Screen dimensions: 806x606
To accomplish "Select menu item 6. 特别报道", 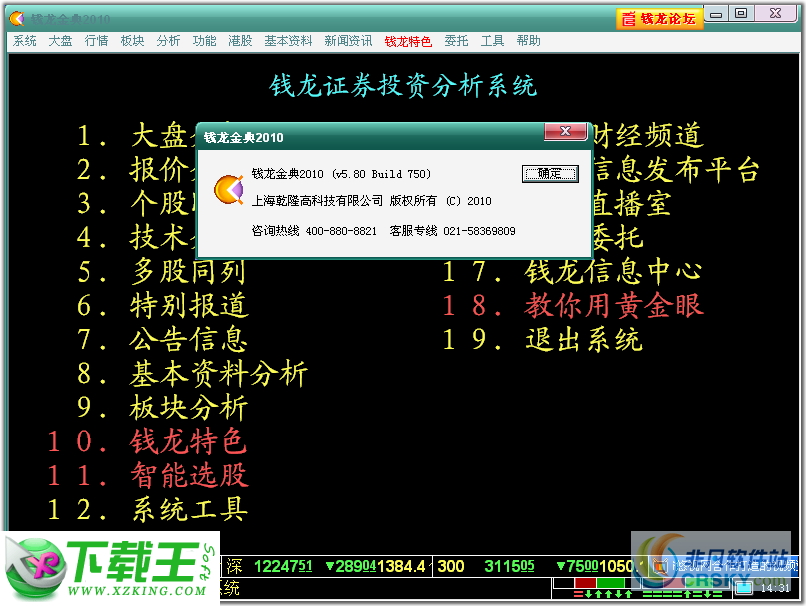I will 162,305.
